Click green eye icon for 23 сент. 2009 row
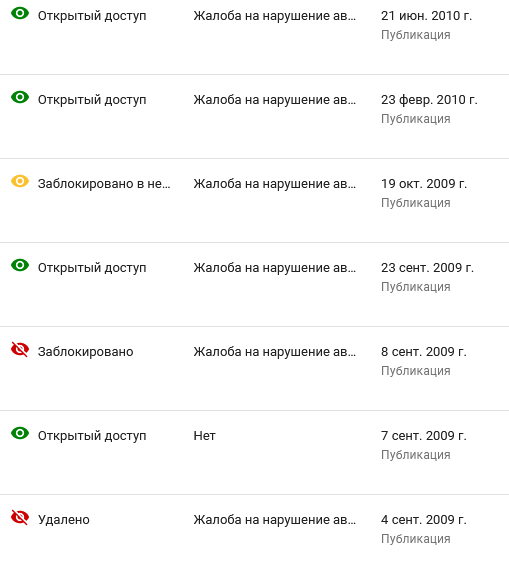The height and width of the screenshot is (578, 509). click(x=20, y=265)
